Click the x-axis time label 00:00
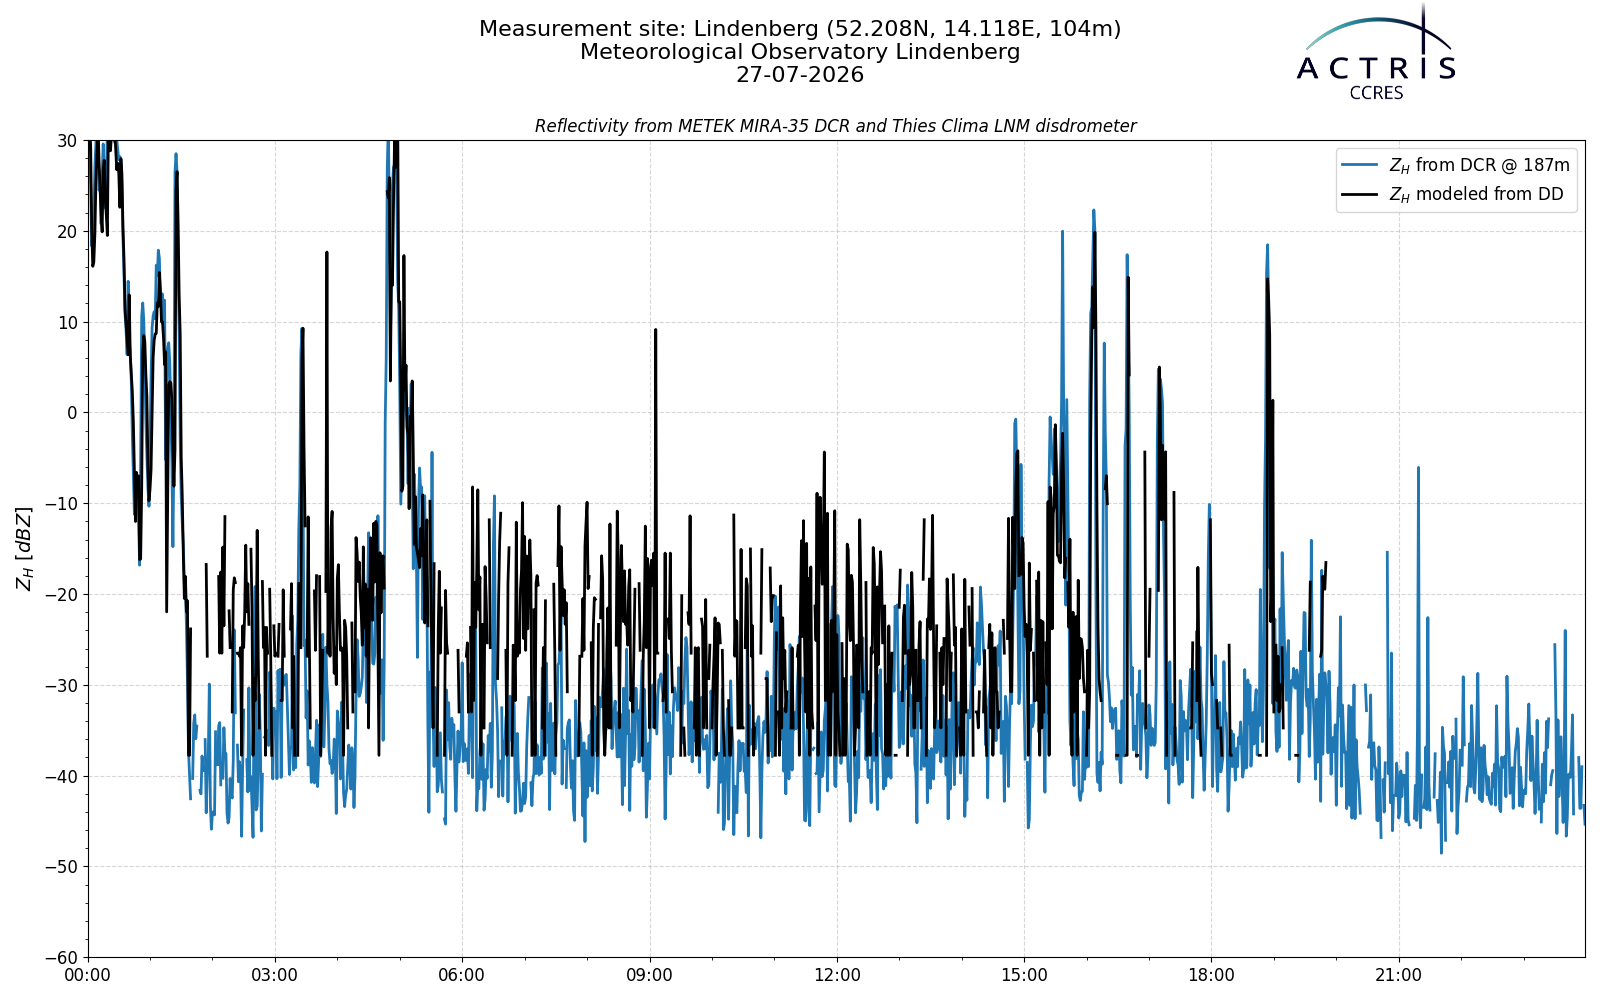This screenshot has height=1000, width=1600. coord(88,976)
